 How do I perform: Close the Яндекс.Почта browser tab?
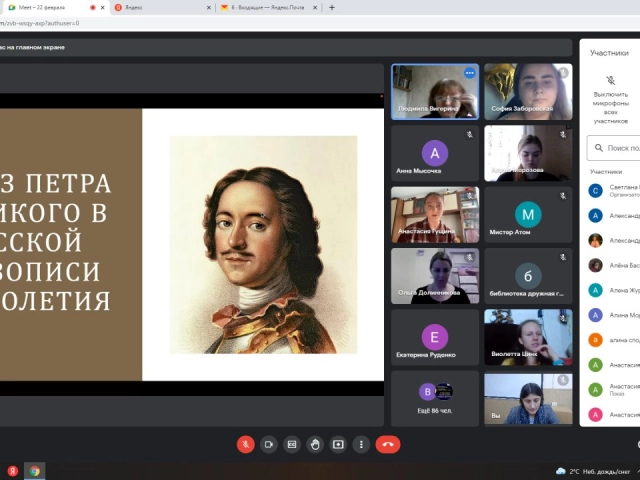click(315, 7)
